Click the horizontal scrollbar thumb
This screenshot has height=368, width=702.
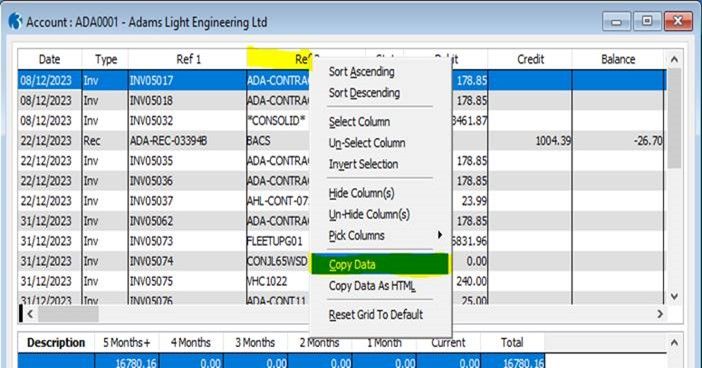coord(68,314)
